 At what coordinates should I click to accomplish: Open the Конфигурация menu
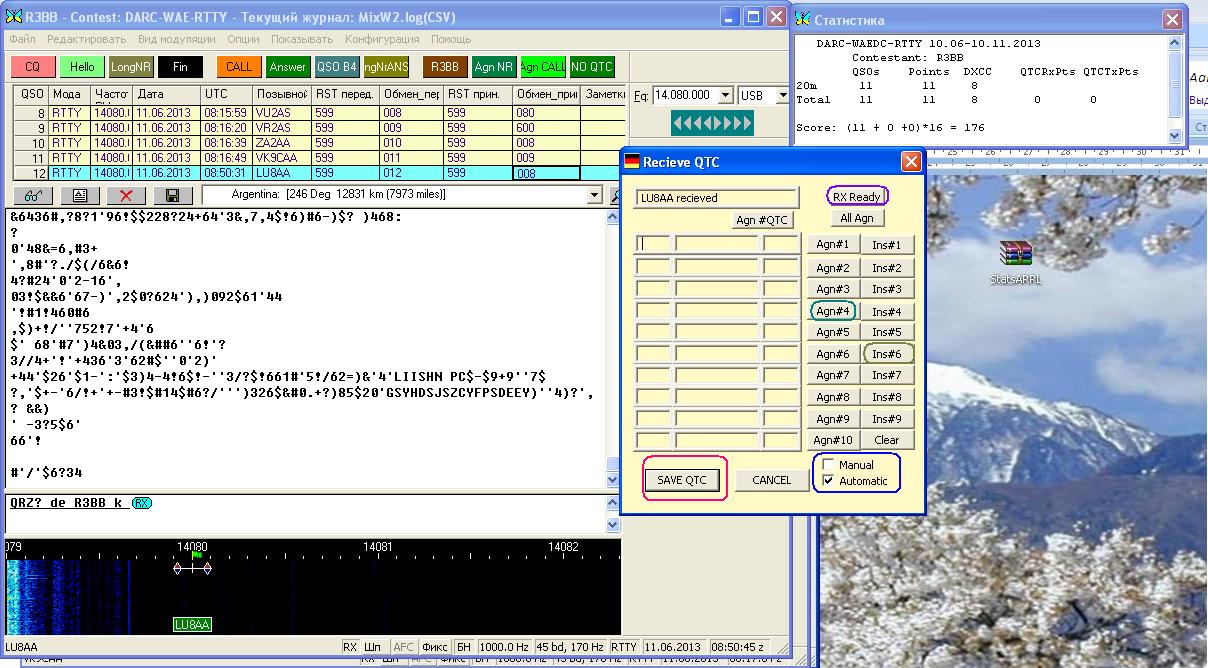click(382, 39)
